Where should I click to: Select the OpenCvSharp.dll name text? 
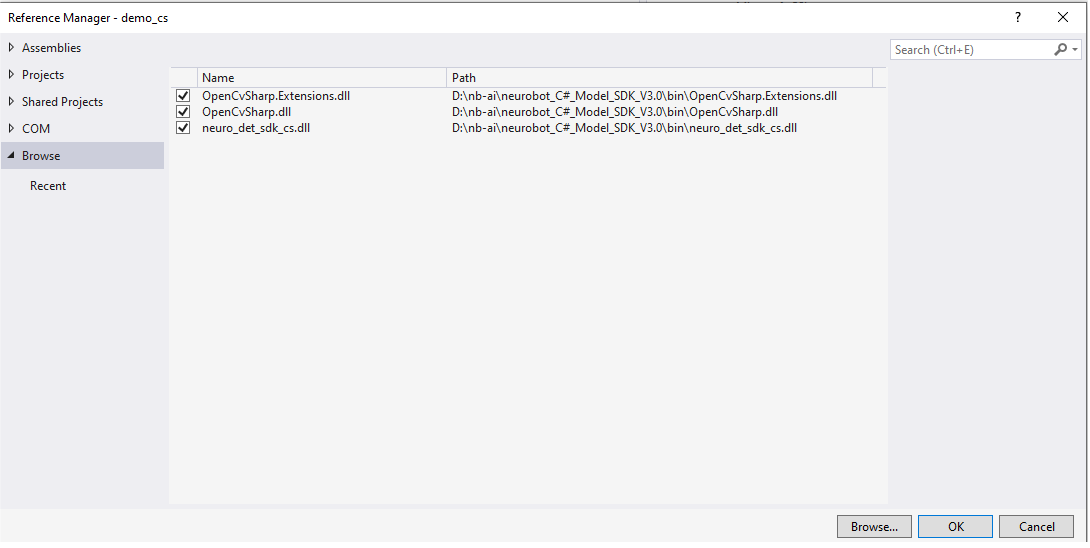(246, 112)
